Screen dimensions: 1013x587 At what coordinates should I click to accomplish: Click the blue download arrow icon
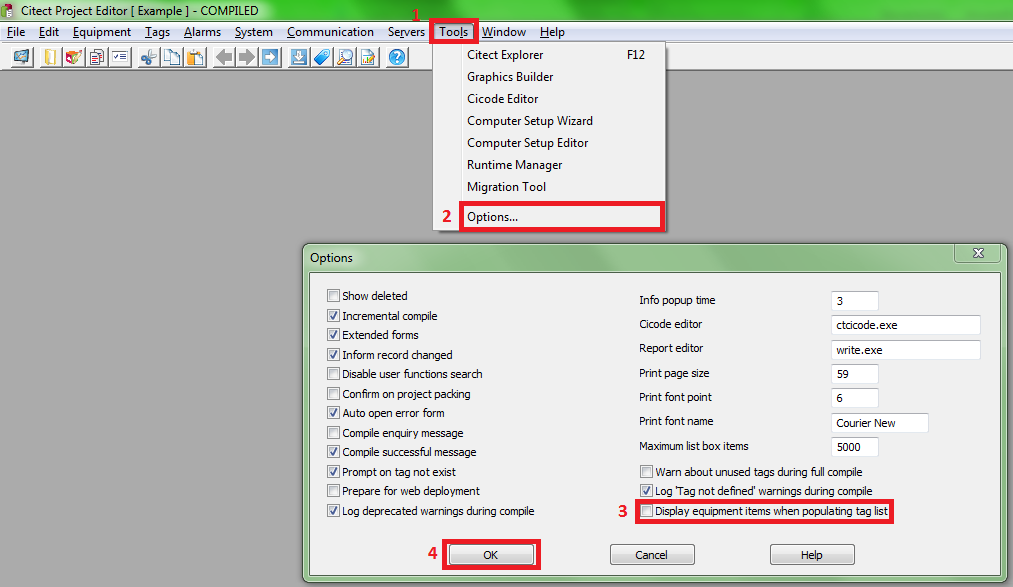coord(298,57)
